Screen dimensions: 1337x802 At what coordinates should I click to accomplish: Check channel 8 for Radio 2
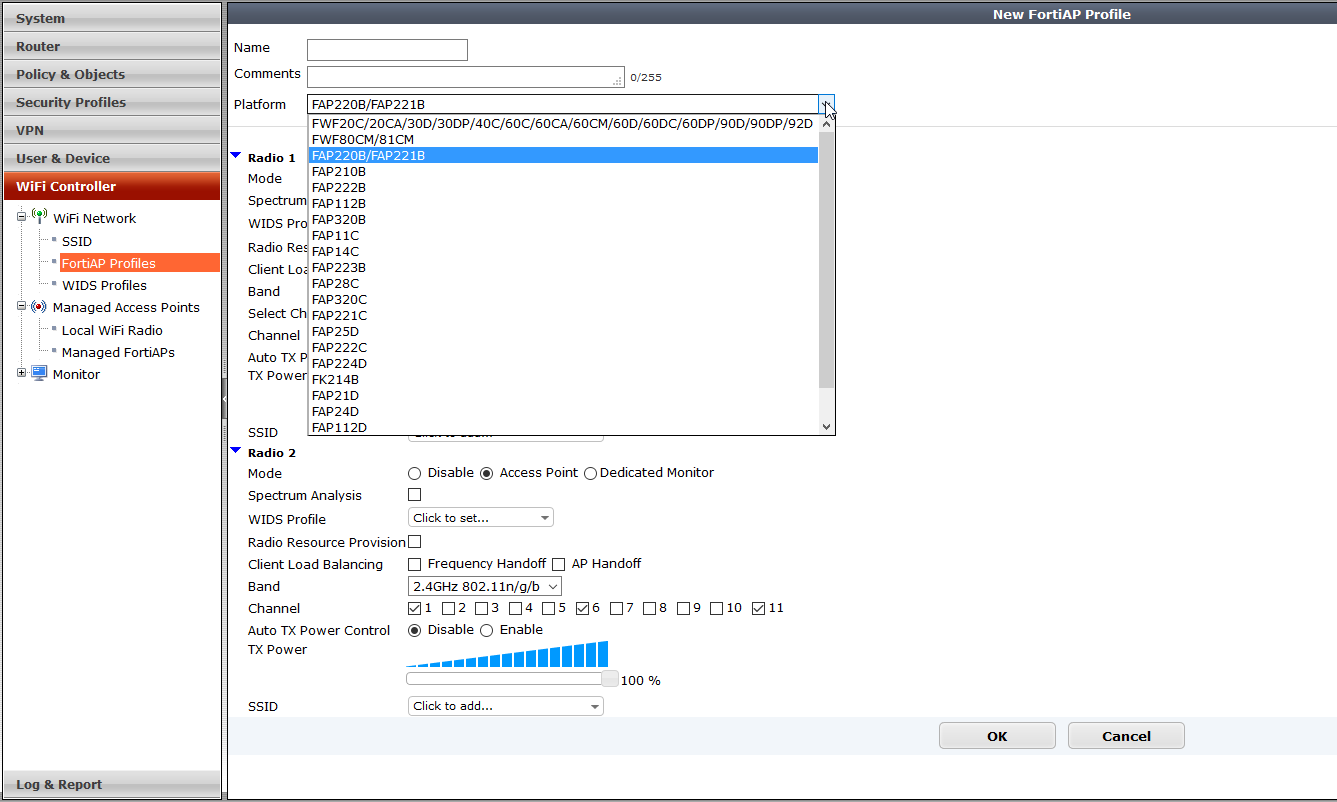click(650, 608)
